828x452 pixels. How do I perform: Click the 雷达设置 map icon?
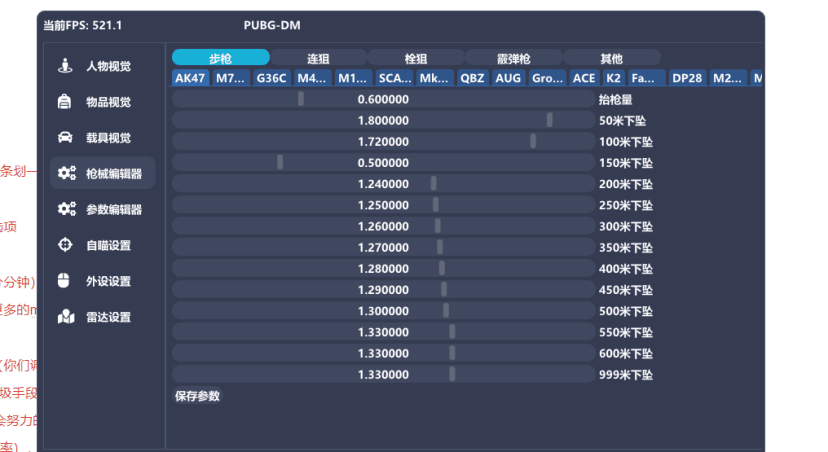pyautogui.click(x=66, y=317)
